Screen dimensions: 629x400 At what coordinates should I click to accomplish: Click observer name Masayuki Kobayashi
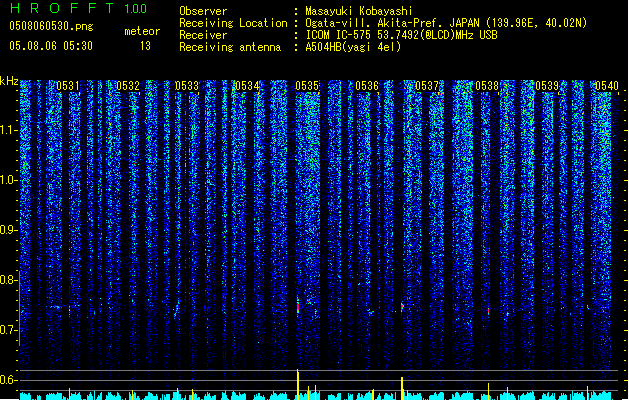pyautogui.click(x=359, y=11)
